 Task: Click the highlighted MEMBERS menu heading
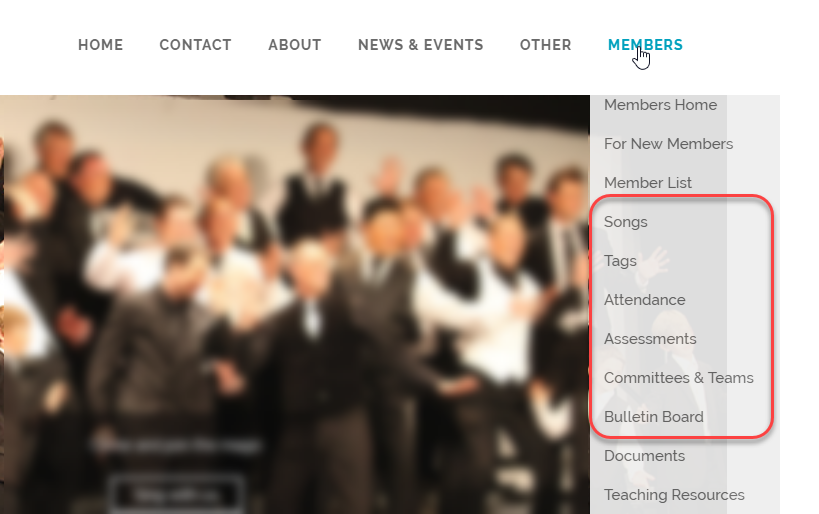point(645,45)
